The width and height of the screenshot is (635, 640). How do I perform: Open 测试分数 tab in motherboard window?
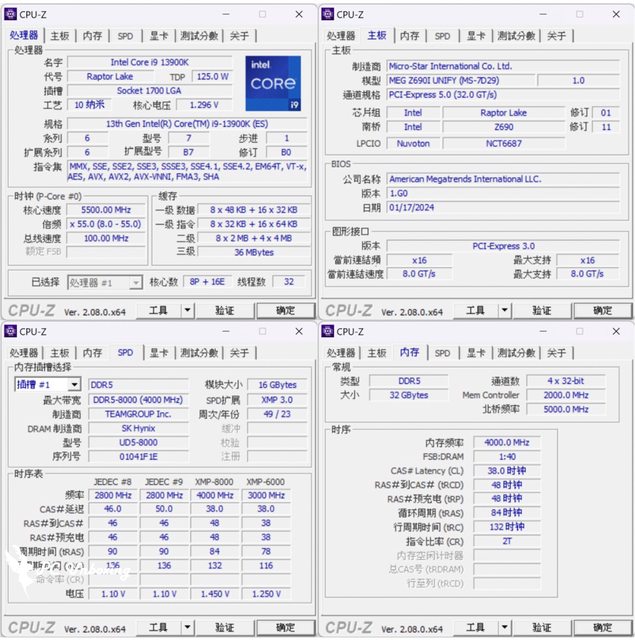tap(516, 35)
